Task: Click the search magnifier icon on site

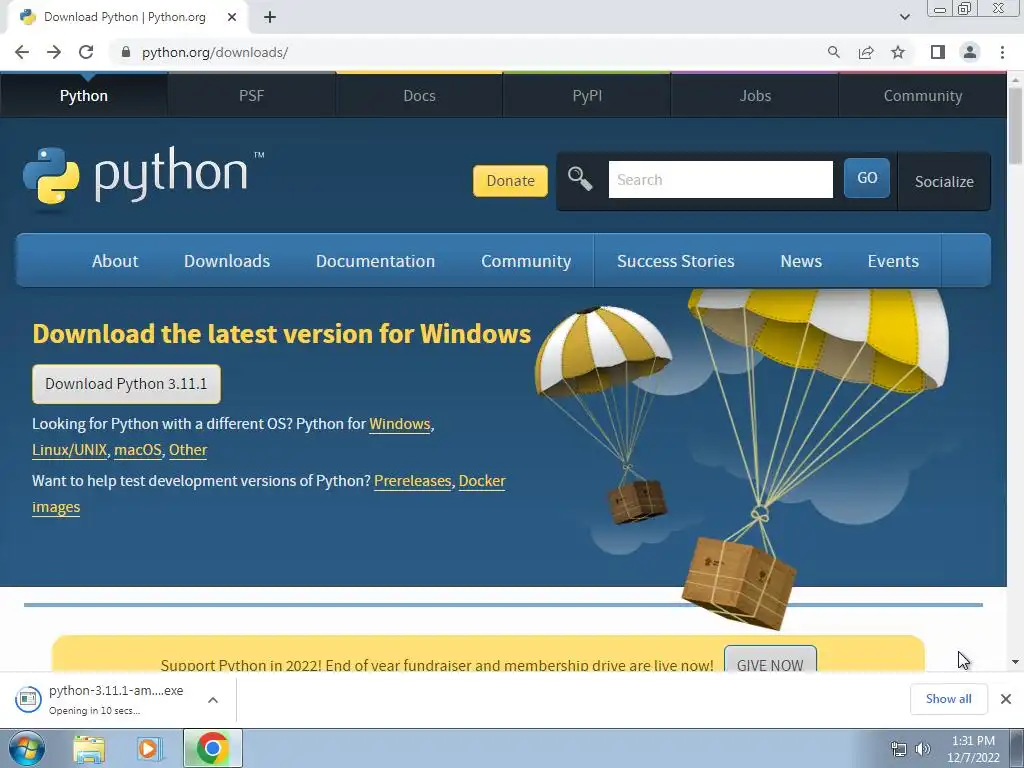Action: click(580, 179)
